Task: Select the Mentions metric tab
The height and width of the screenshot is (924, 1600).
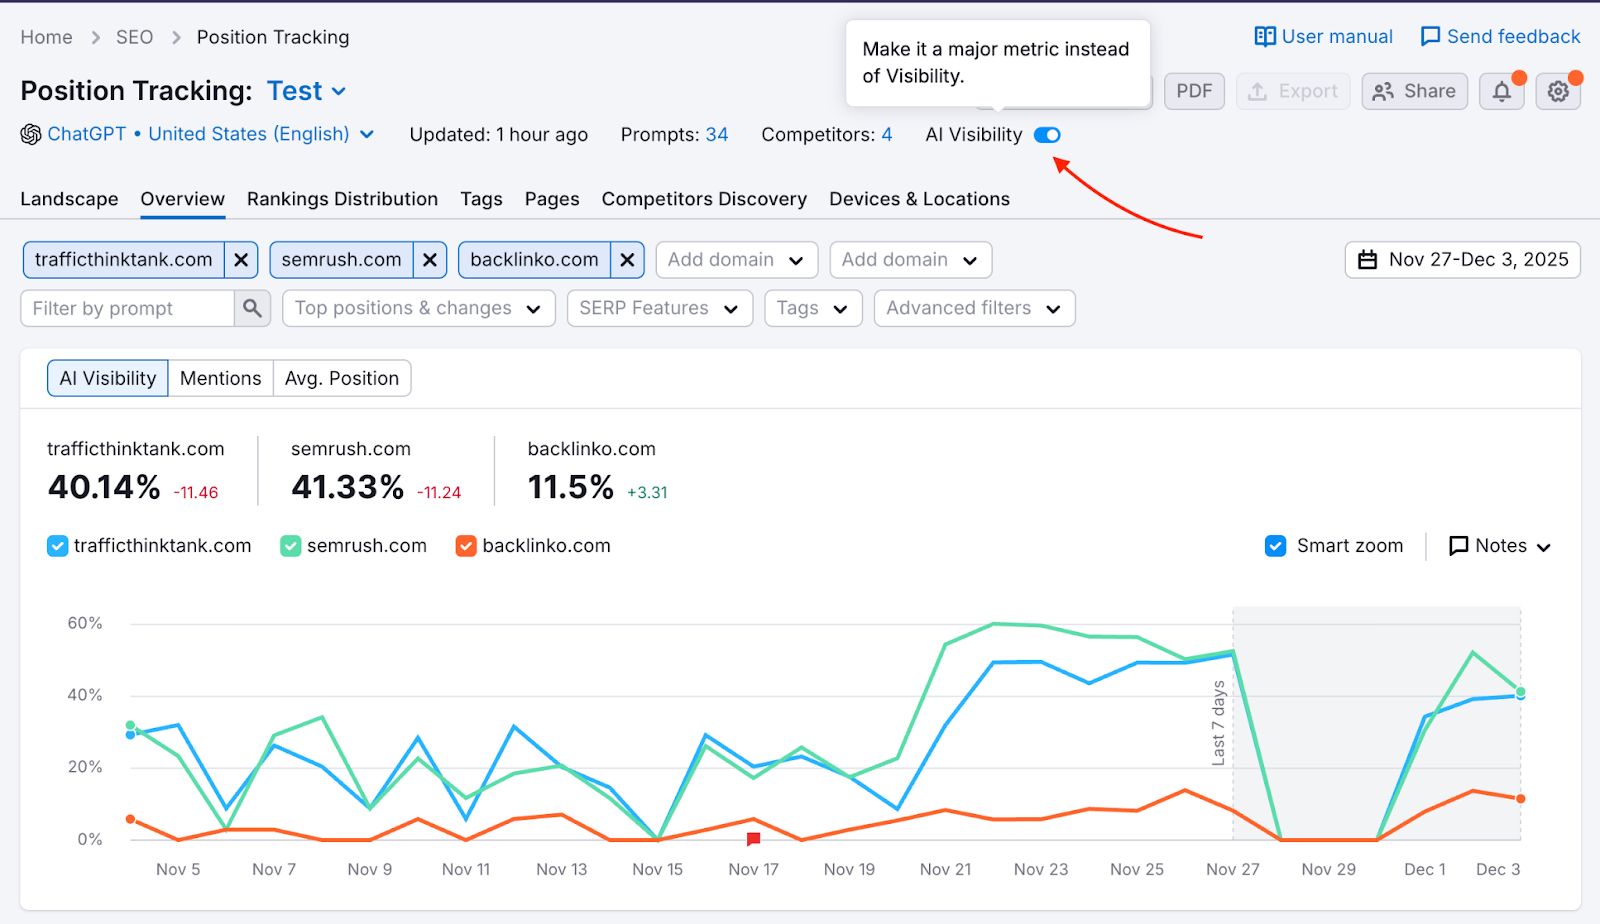Action: pos(220,379)
